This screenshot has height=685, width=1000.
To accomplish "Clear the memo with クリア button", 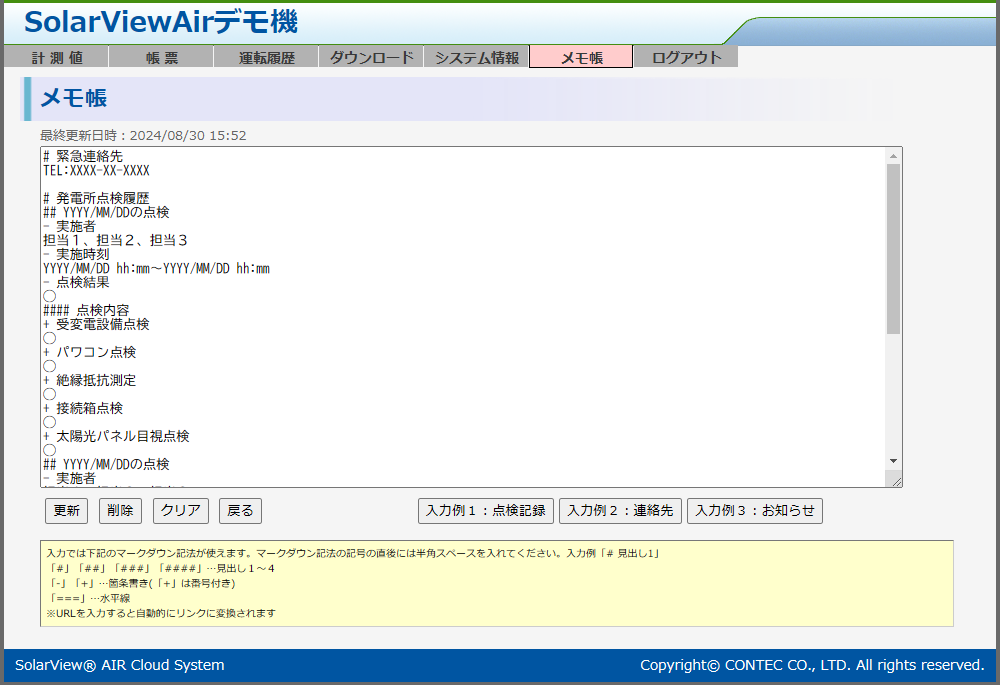I will coord(181,511).
